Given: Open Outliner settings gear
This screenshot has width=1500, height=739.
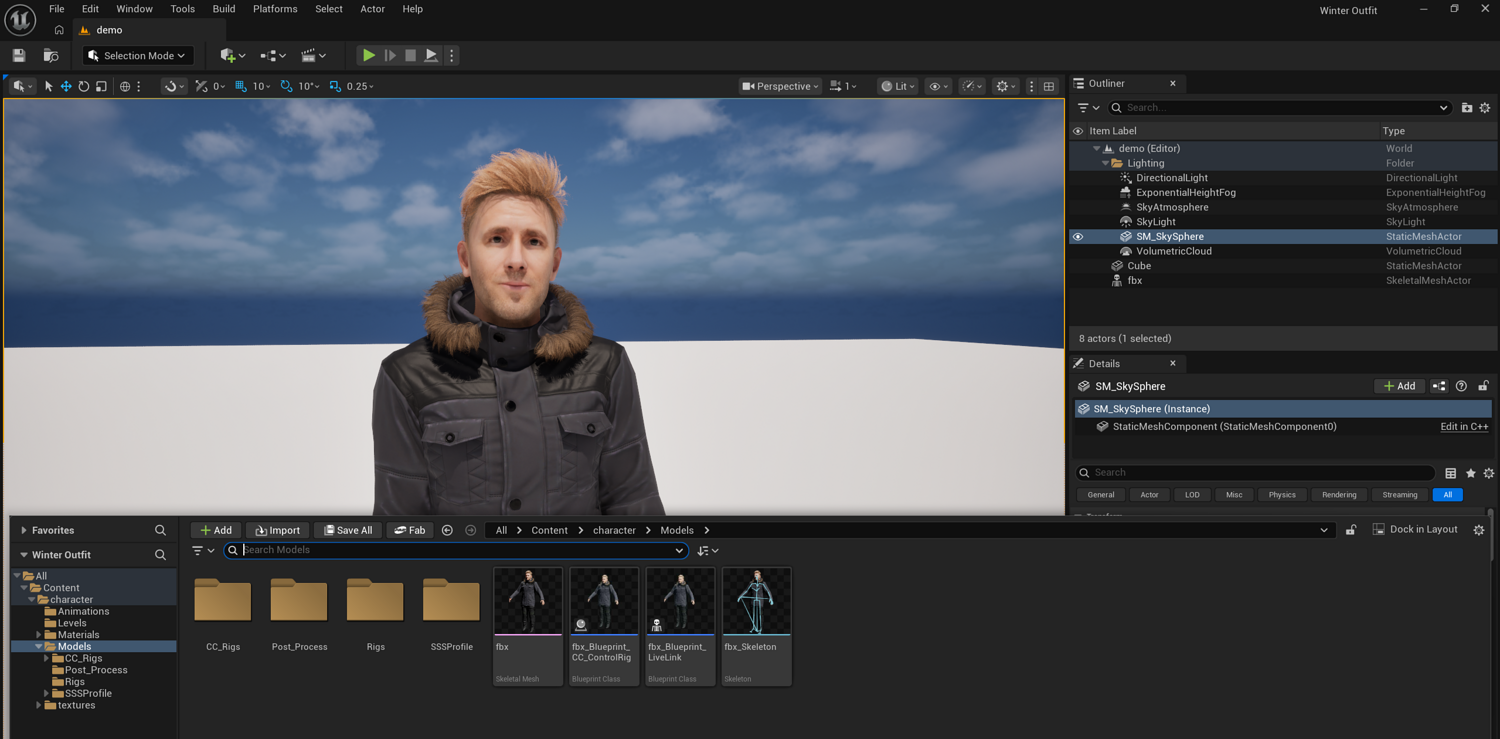Looking at the screenshot, I should click(1485, 108).
